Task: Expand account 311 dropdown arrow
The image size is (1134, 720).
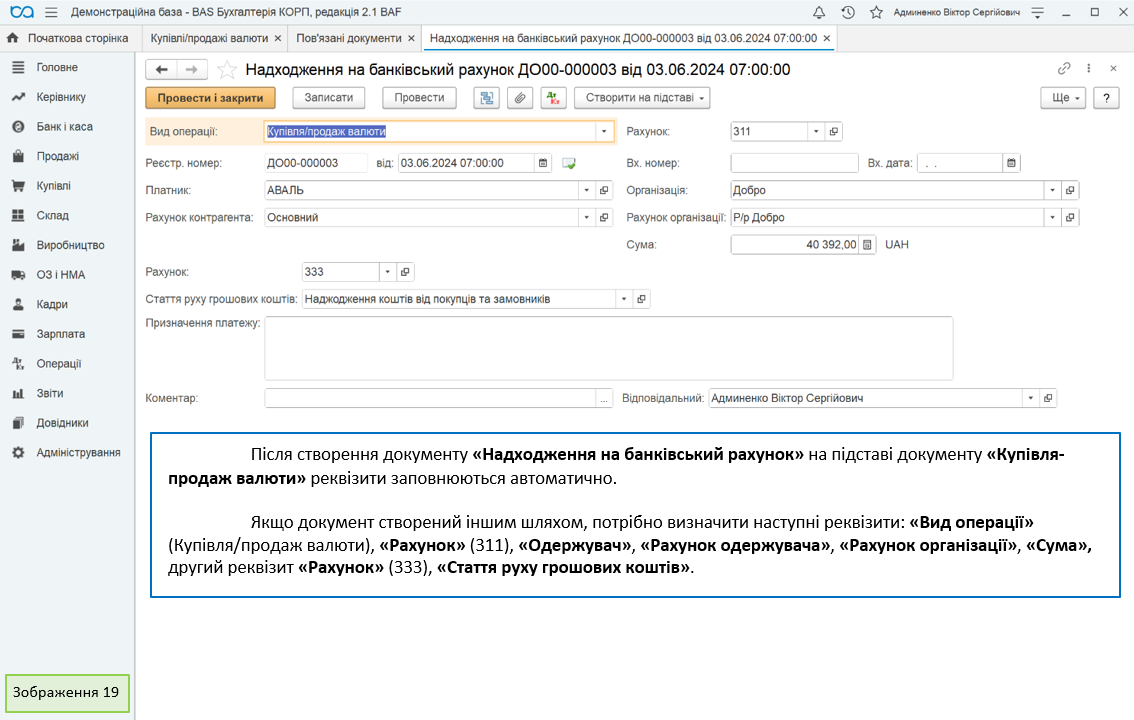Action: [x=816, y=132]
